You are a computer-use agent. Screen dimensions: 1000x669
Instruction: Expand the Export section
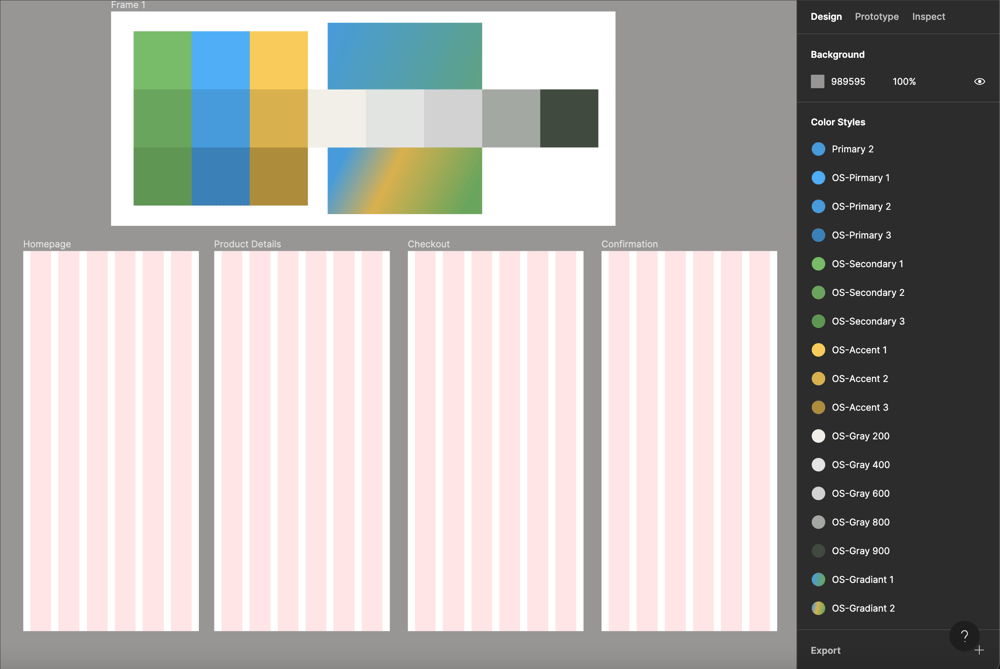coord(825,650)
